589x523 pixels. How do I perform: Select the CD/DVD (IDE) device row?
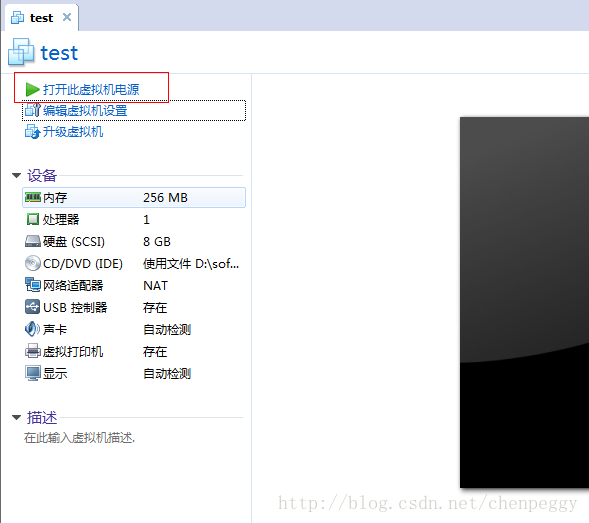tap(134, 263)
